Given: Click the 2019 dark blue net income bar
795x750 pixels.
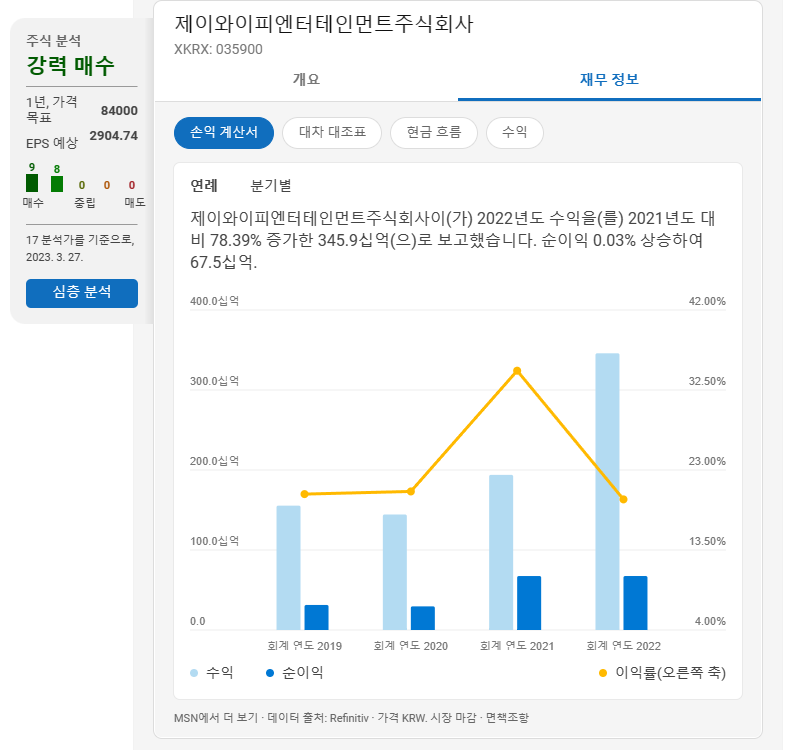Looking at the screenshot, I should click(x=316, y=617).
